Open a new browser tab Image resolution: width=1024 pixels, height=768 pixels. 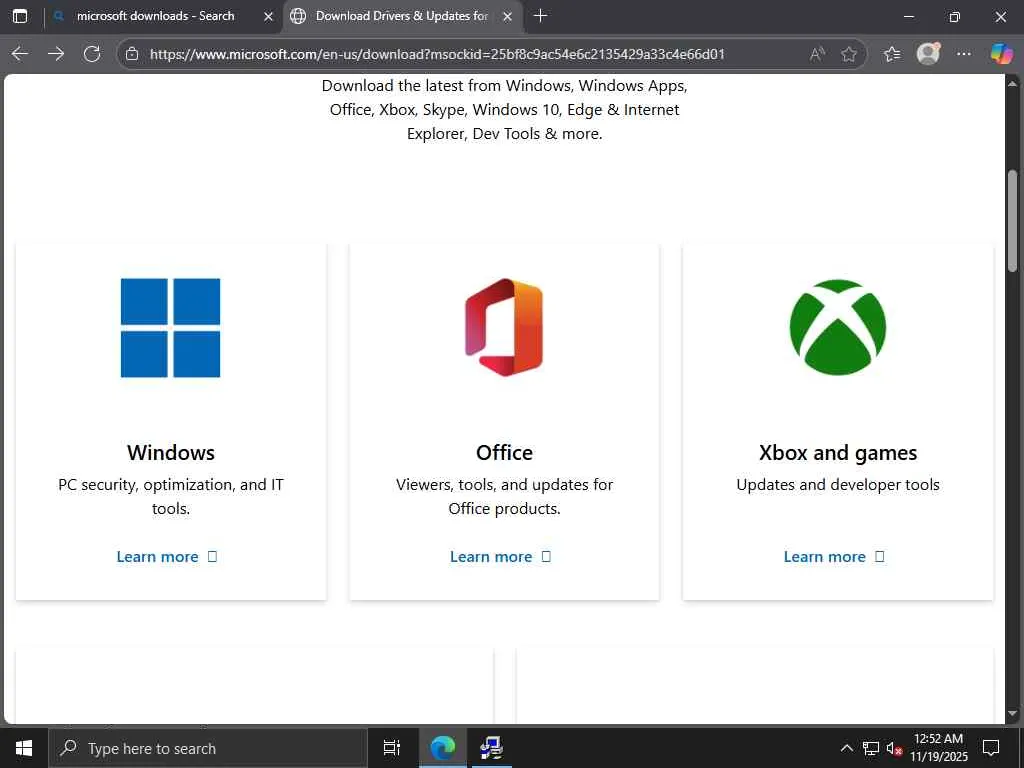coord(541,16)
